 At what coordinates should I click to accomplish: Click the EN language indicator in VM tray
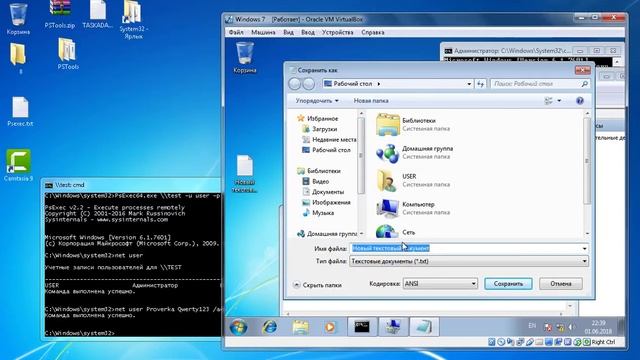coord(532,326)
